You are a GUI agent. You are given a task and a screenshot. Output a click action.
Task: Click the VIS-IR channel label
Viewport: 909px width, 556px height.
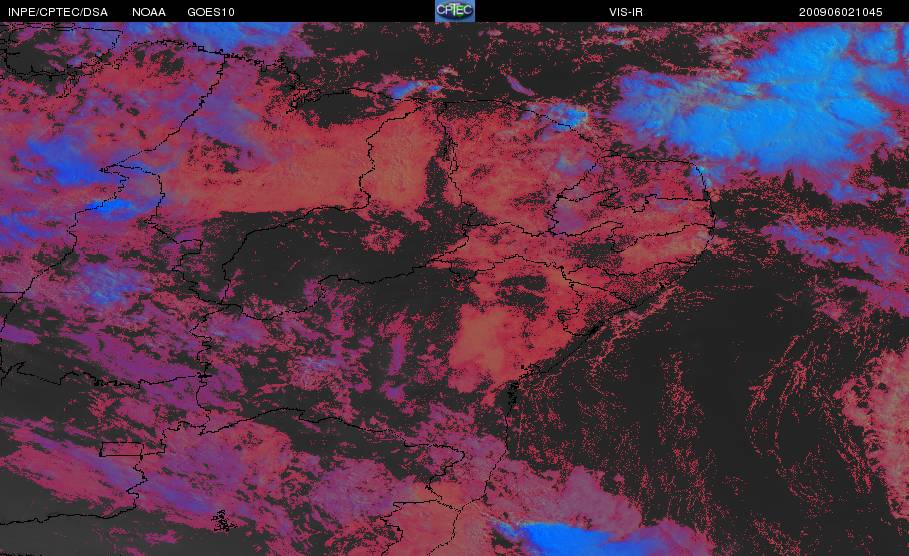pyautogui.click(x=626, y=12)
